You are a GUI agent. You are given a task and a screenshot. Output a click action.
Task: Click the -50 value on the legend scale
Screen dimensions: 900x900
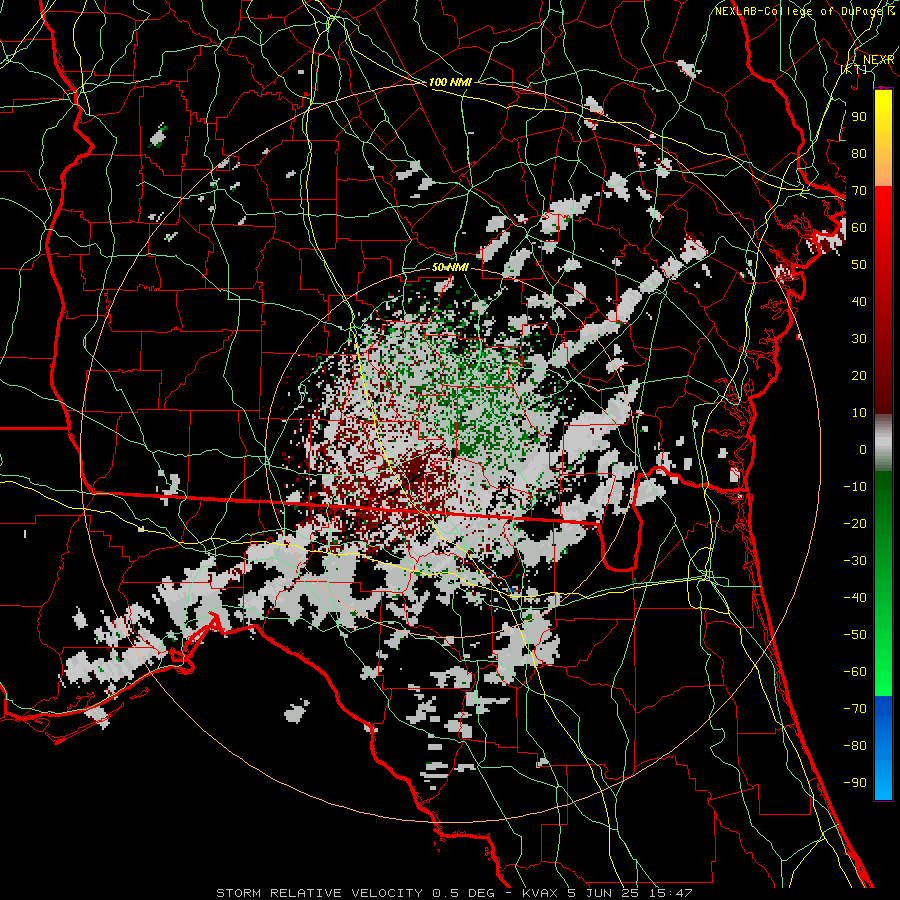pyautogui.click(x=855, y=635)
